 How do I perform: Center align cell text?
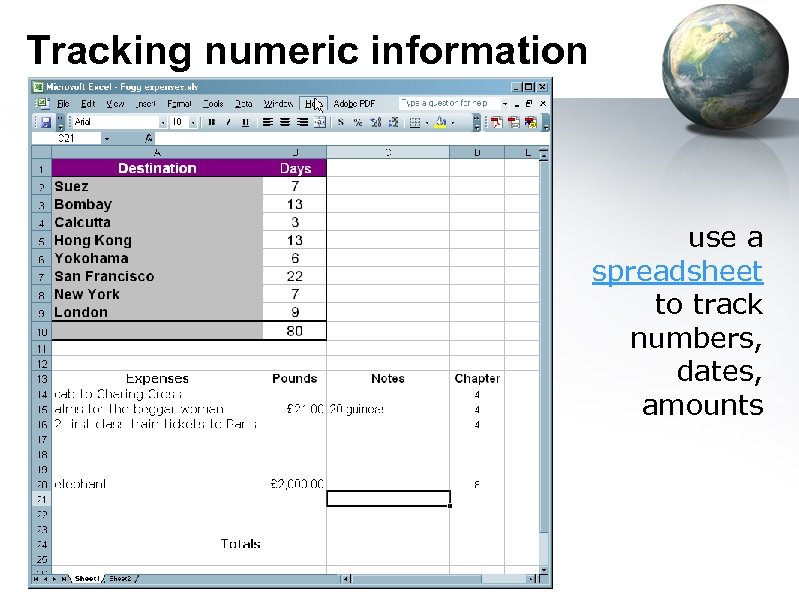point(285,122)
